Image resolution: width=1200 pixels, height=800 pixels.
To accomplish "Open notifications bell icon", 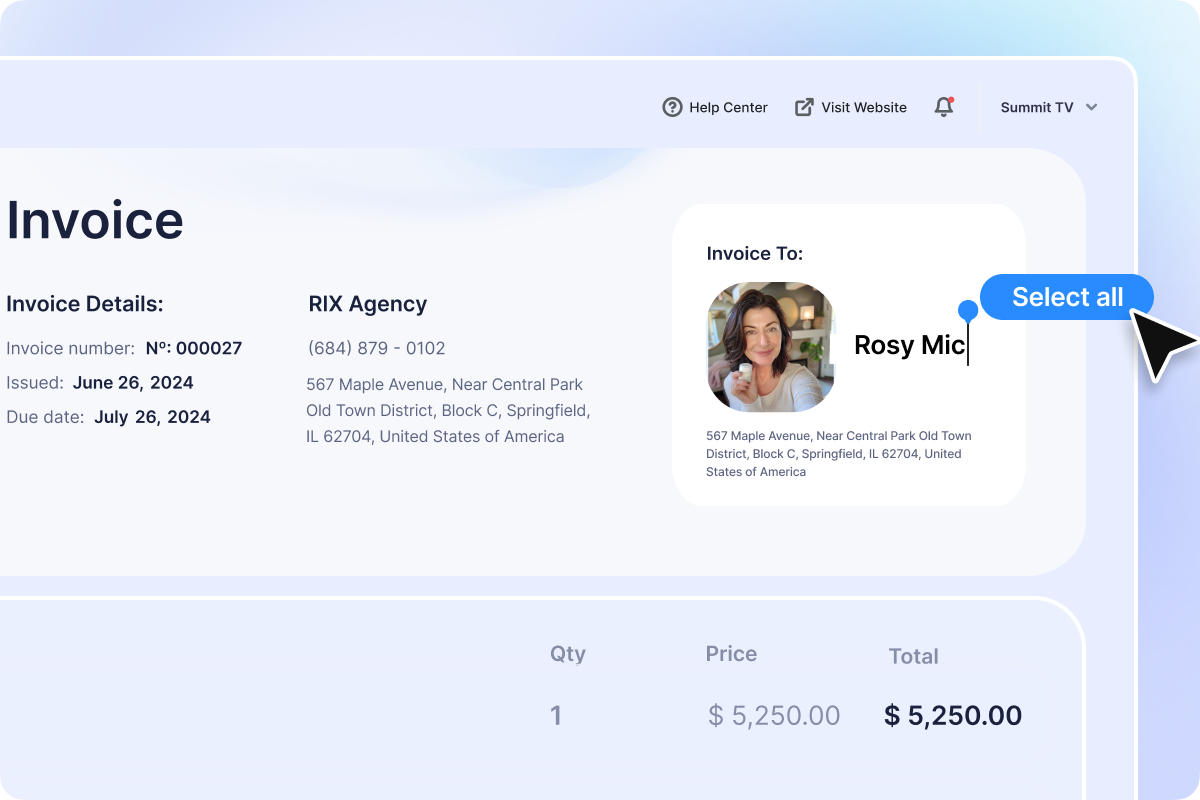I will [x=944, y=107].
